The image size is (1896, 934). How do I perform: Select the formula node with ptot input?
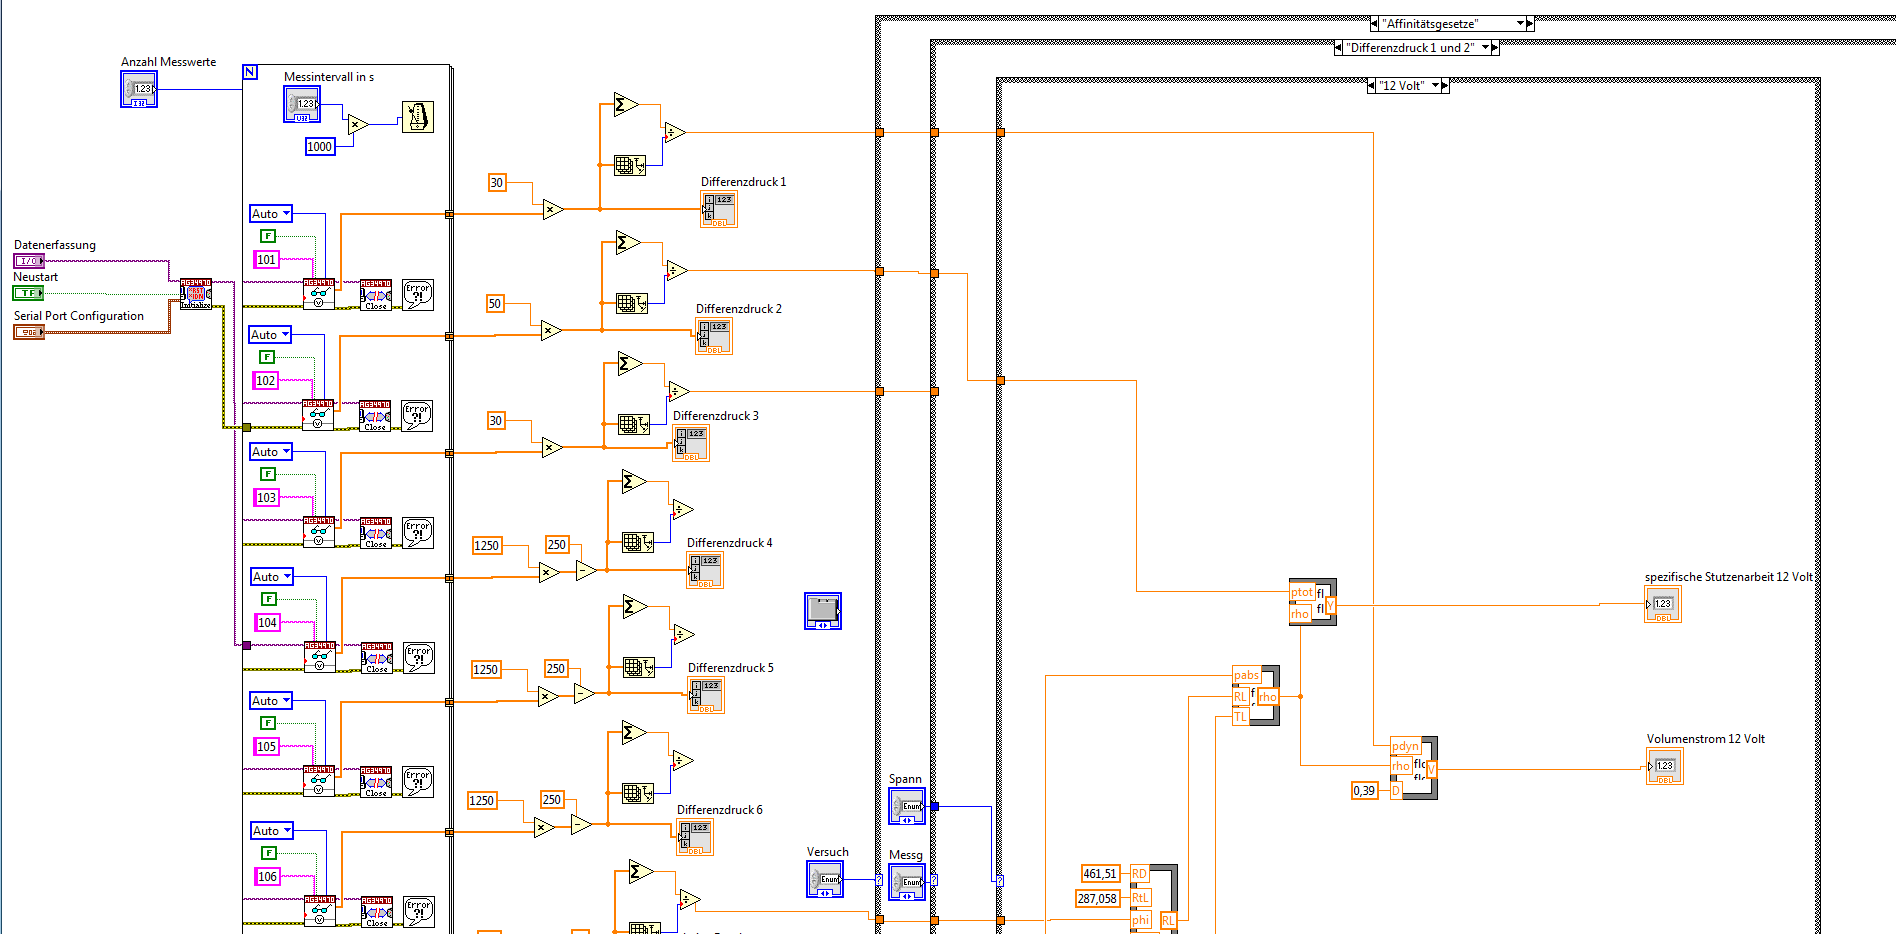[x=1313, y=602]
